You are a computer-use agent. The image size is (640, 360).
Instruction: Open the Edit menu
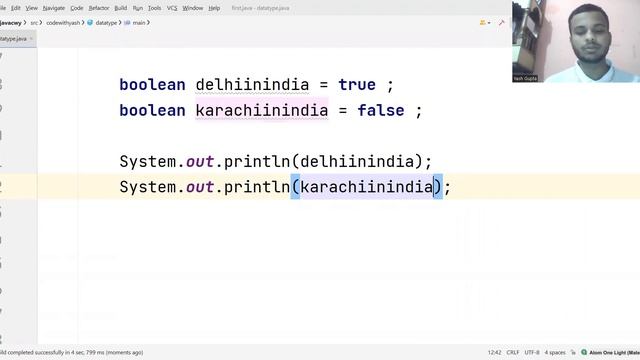pyautogui.click(x=16, y=8)
